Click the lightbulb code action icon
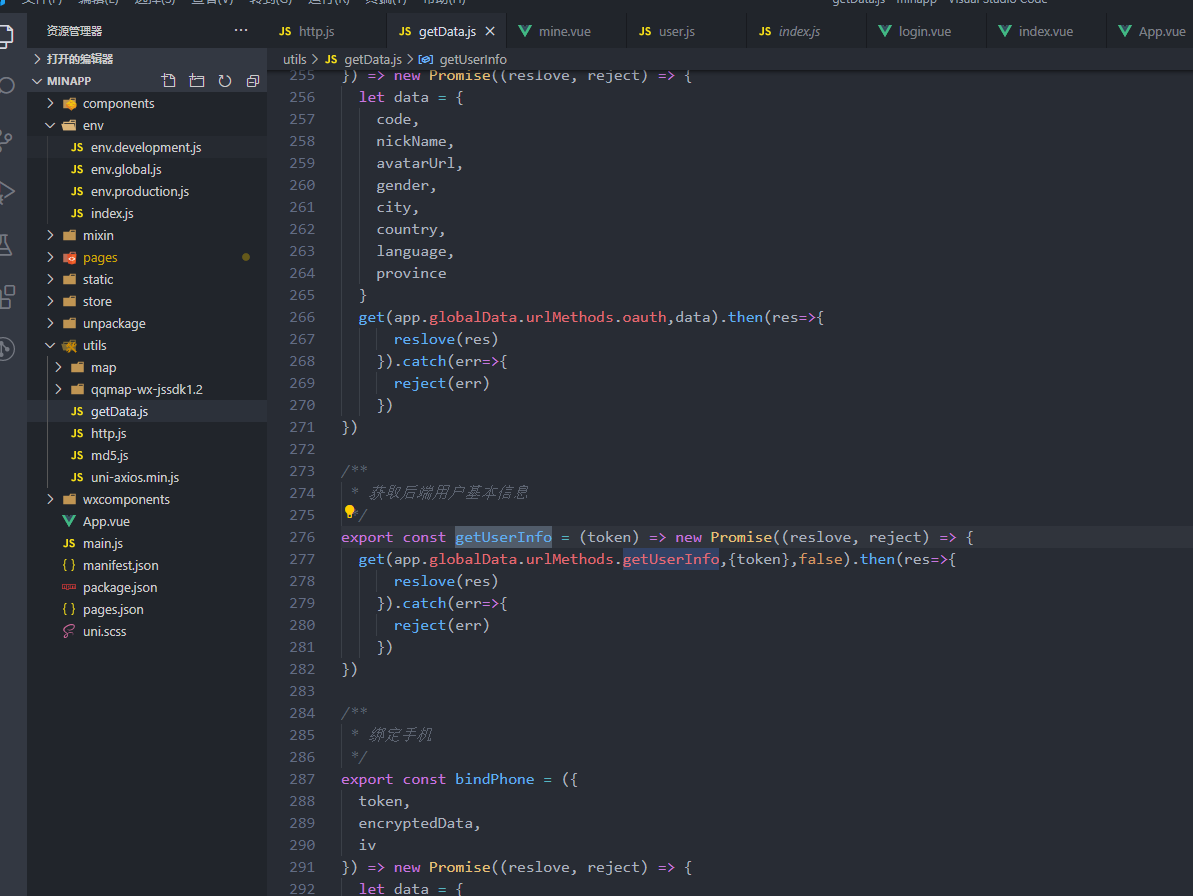The image size is (1193, 896). coord(349,512)
